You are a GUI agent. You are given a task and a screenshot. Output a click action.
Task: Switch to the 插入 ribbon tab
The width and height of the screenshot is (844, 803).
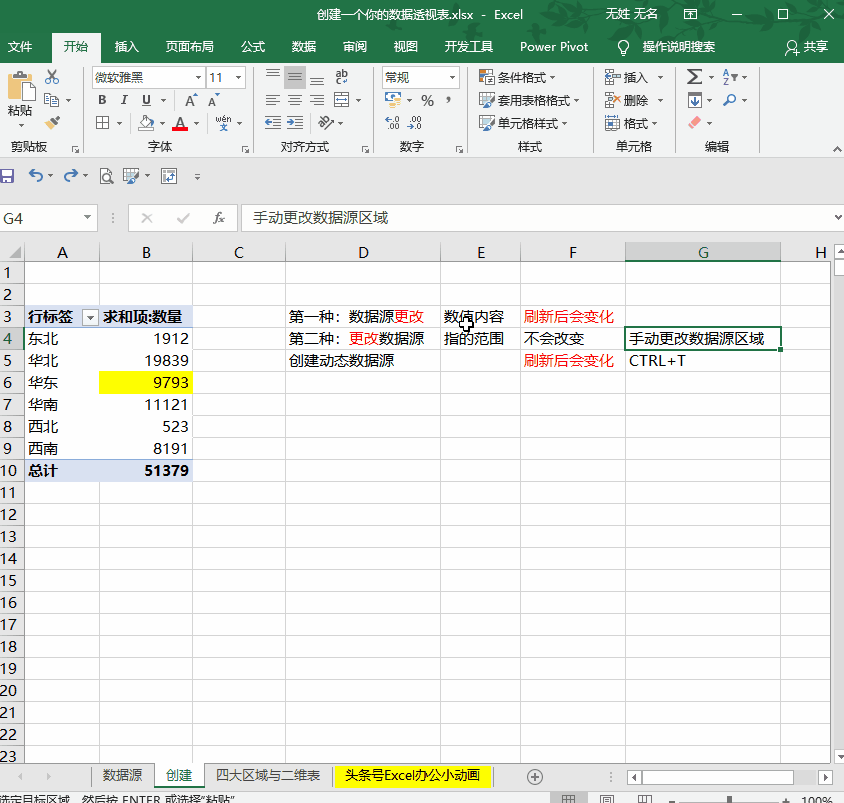(x=127, y=47)
